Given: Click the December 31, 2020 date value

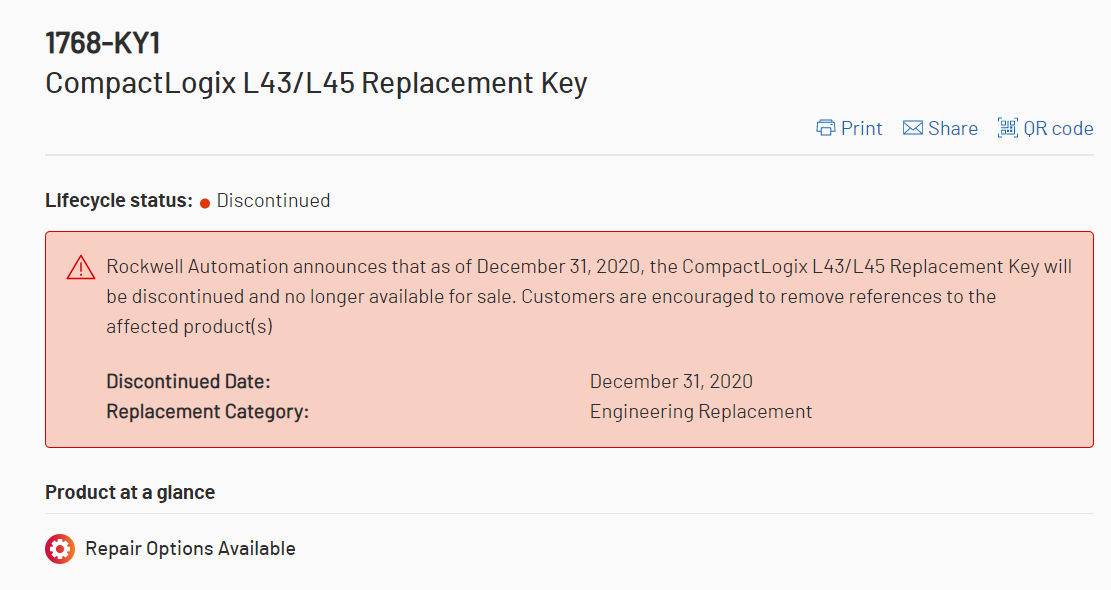Looking at the screenshot, I should pyautogui.click(x=671, y=381).
